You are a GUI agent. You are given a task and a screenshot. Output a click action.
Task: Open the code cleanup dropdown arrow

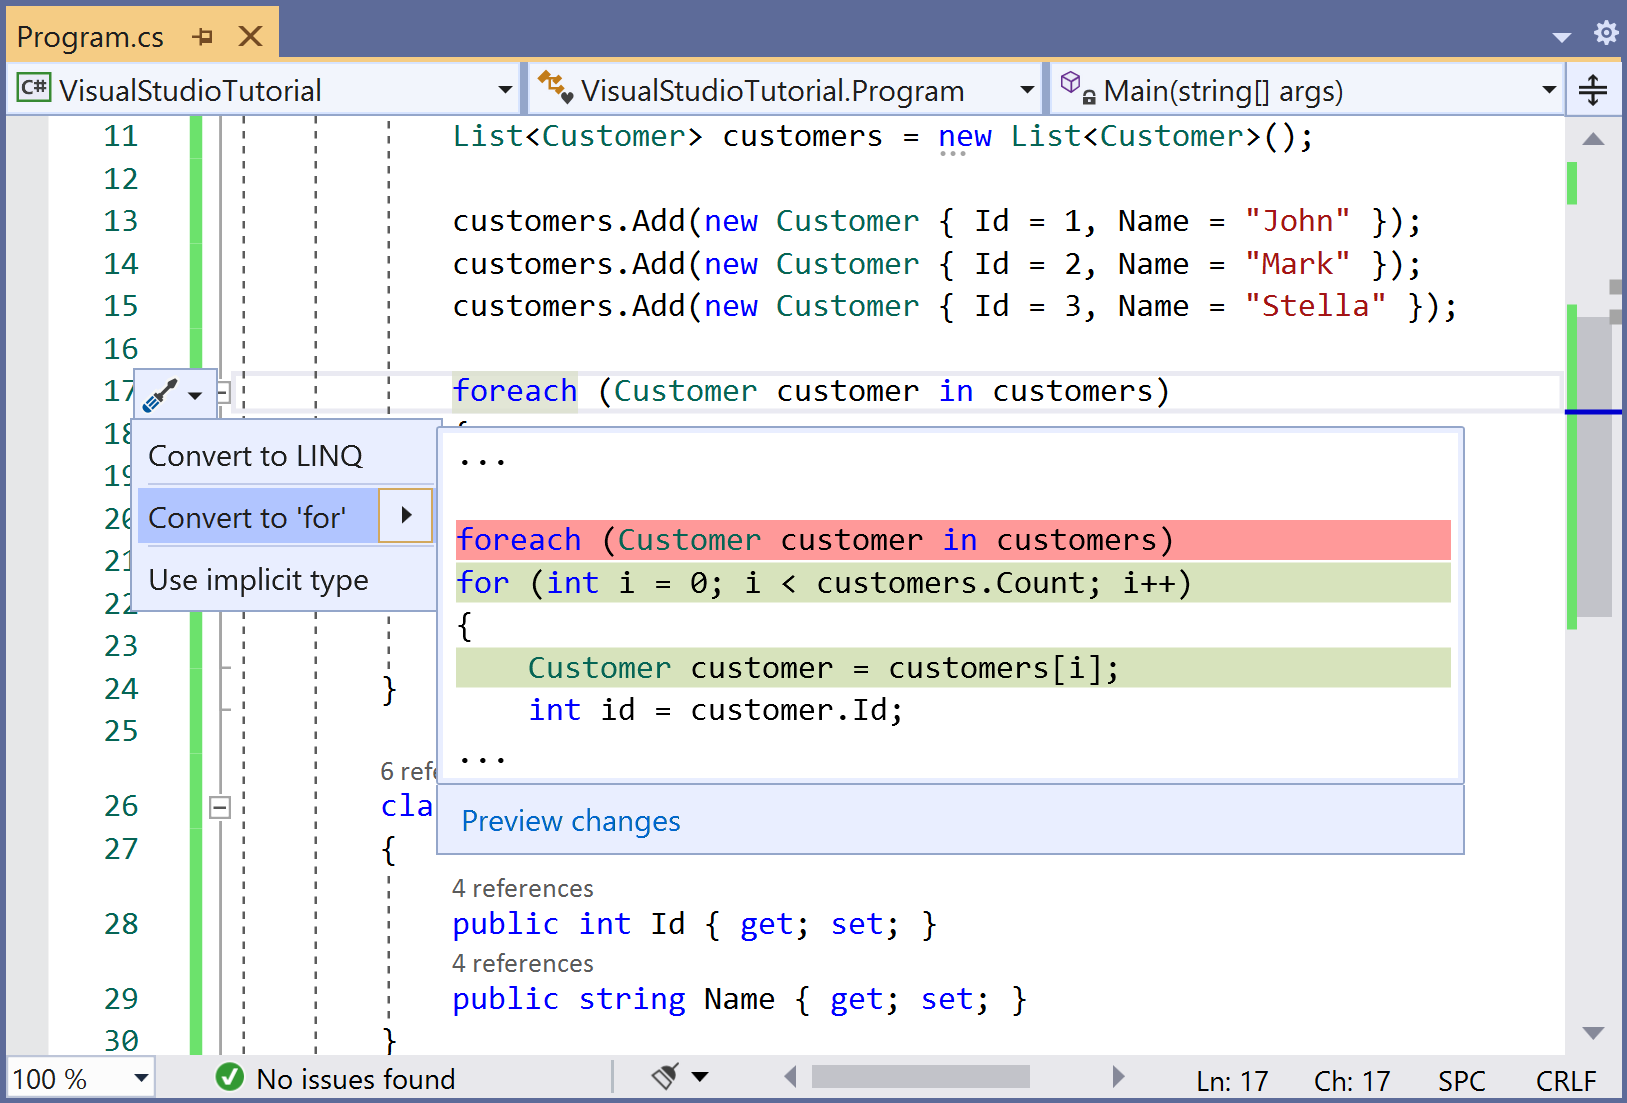tap(700, 1077)
